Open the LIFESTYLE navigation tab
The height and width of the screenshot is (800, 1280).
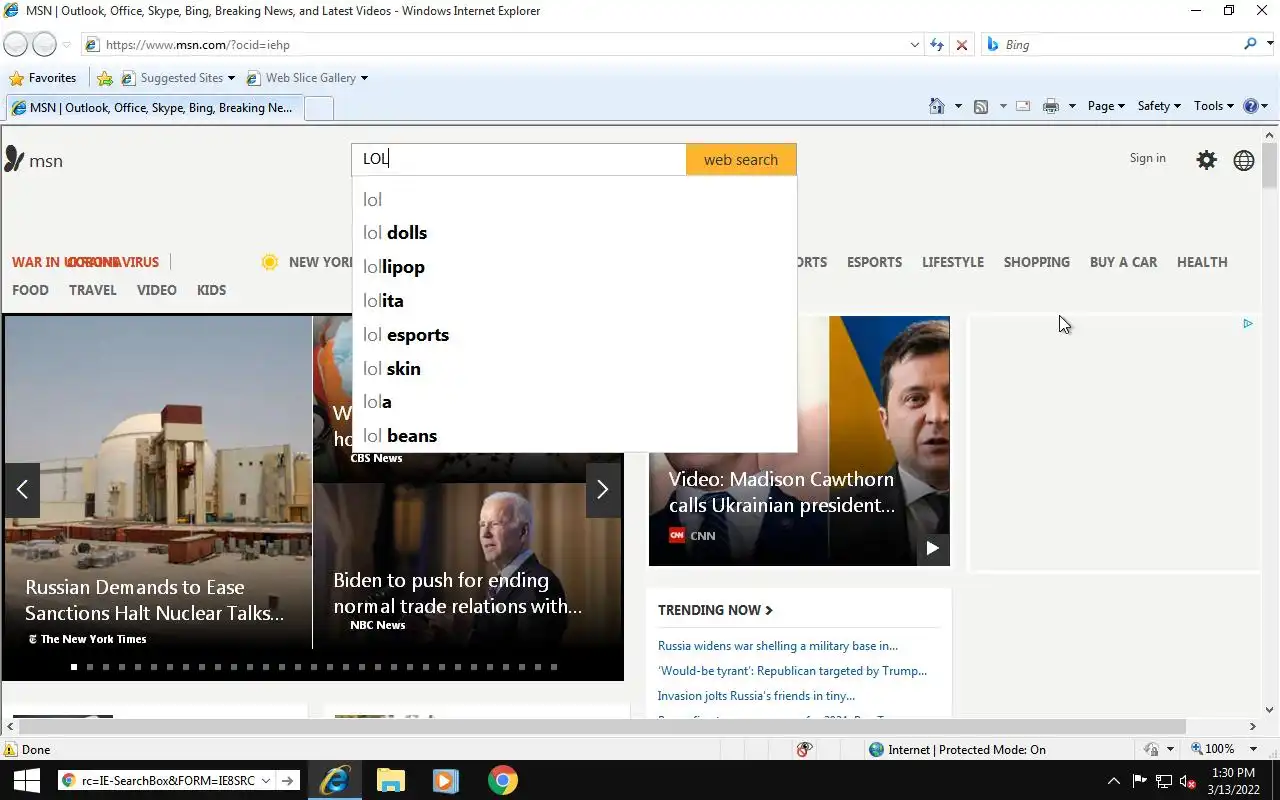click(x=953, y=262)
